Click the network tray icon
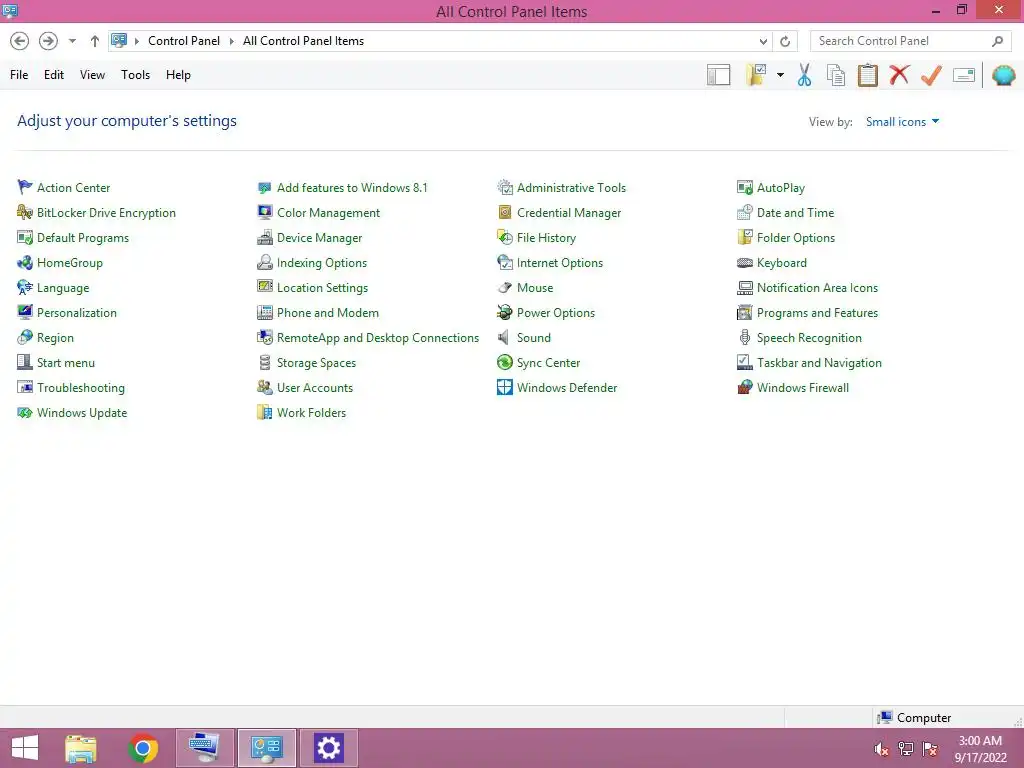The width and height of the screenshot is (1024, 768). tap(906, 748)
